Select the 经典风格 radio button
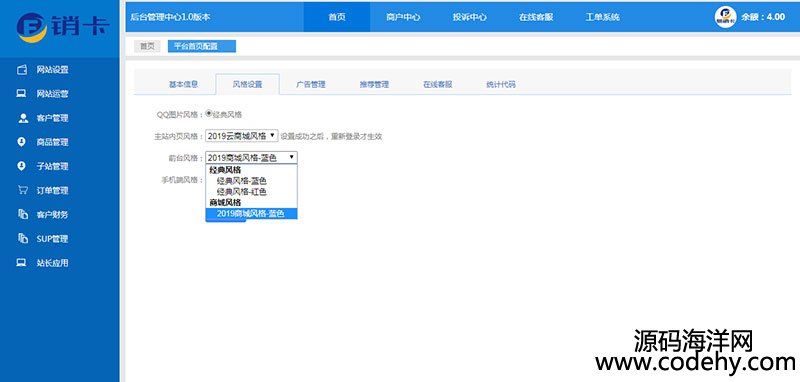The height and width of the screenshot is (382, 800). (x=209, y=114)
